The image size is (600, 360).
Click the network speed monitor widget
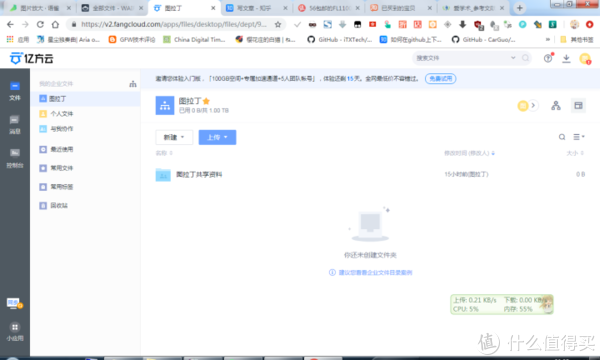coord(502,305)
